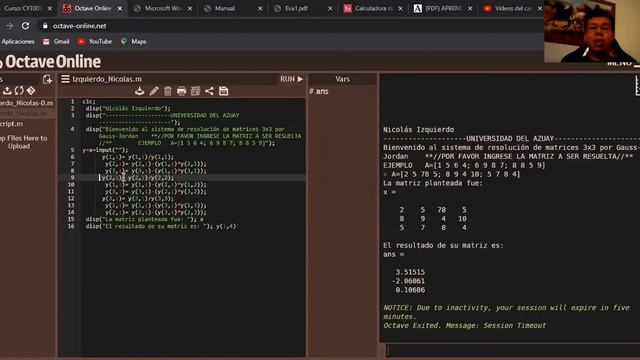Image resolution: width=640 pixels, height=360 pixels.
Task: Create a new file with the add-file icon
Action: 47,79
